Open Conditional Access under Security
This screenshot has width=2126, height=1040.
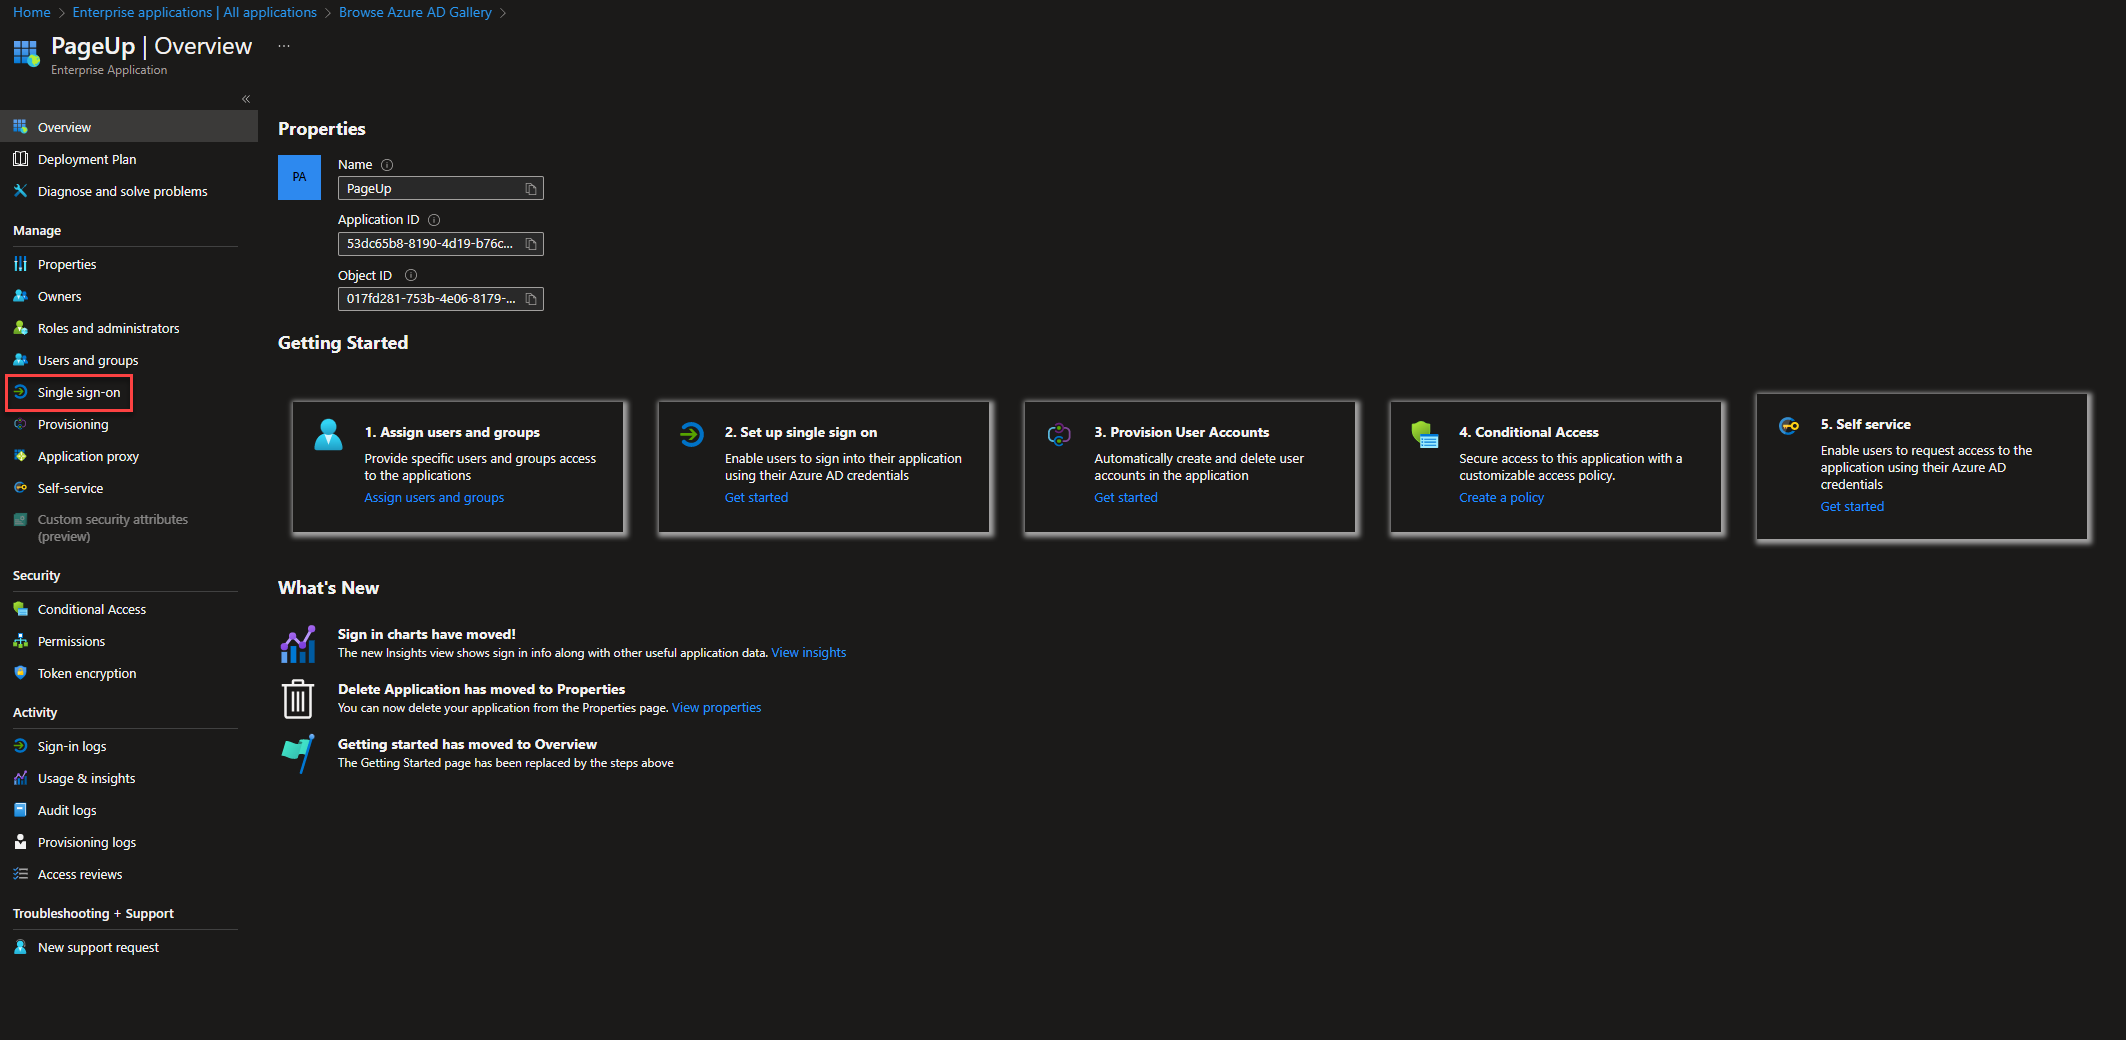pyautogui.click(x=91, y=610)
